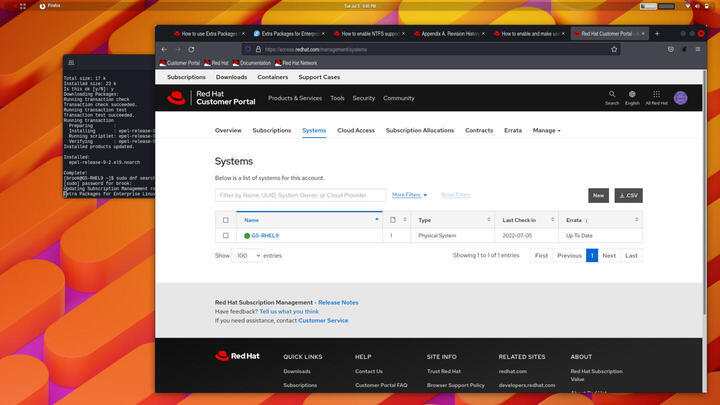Screen dimensions: 720x405
Task: Open the Manage dropdown menu
Action: (x=546, y=130)
